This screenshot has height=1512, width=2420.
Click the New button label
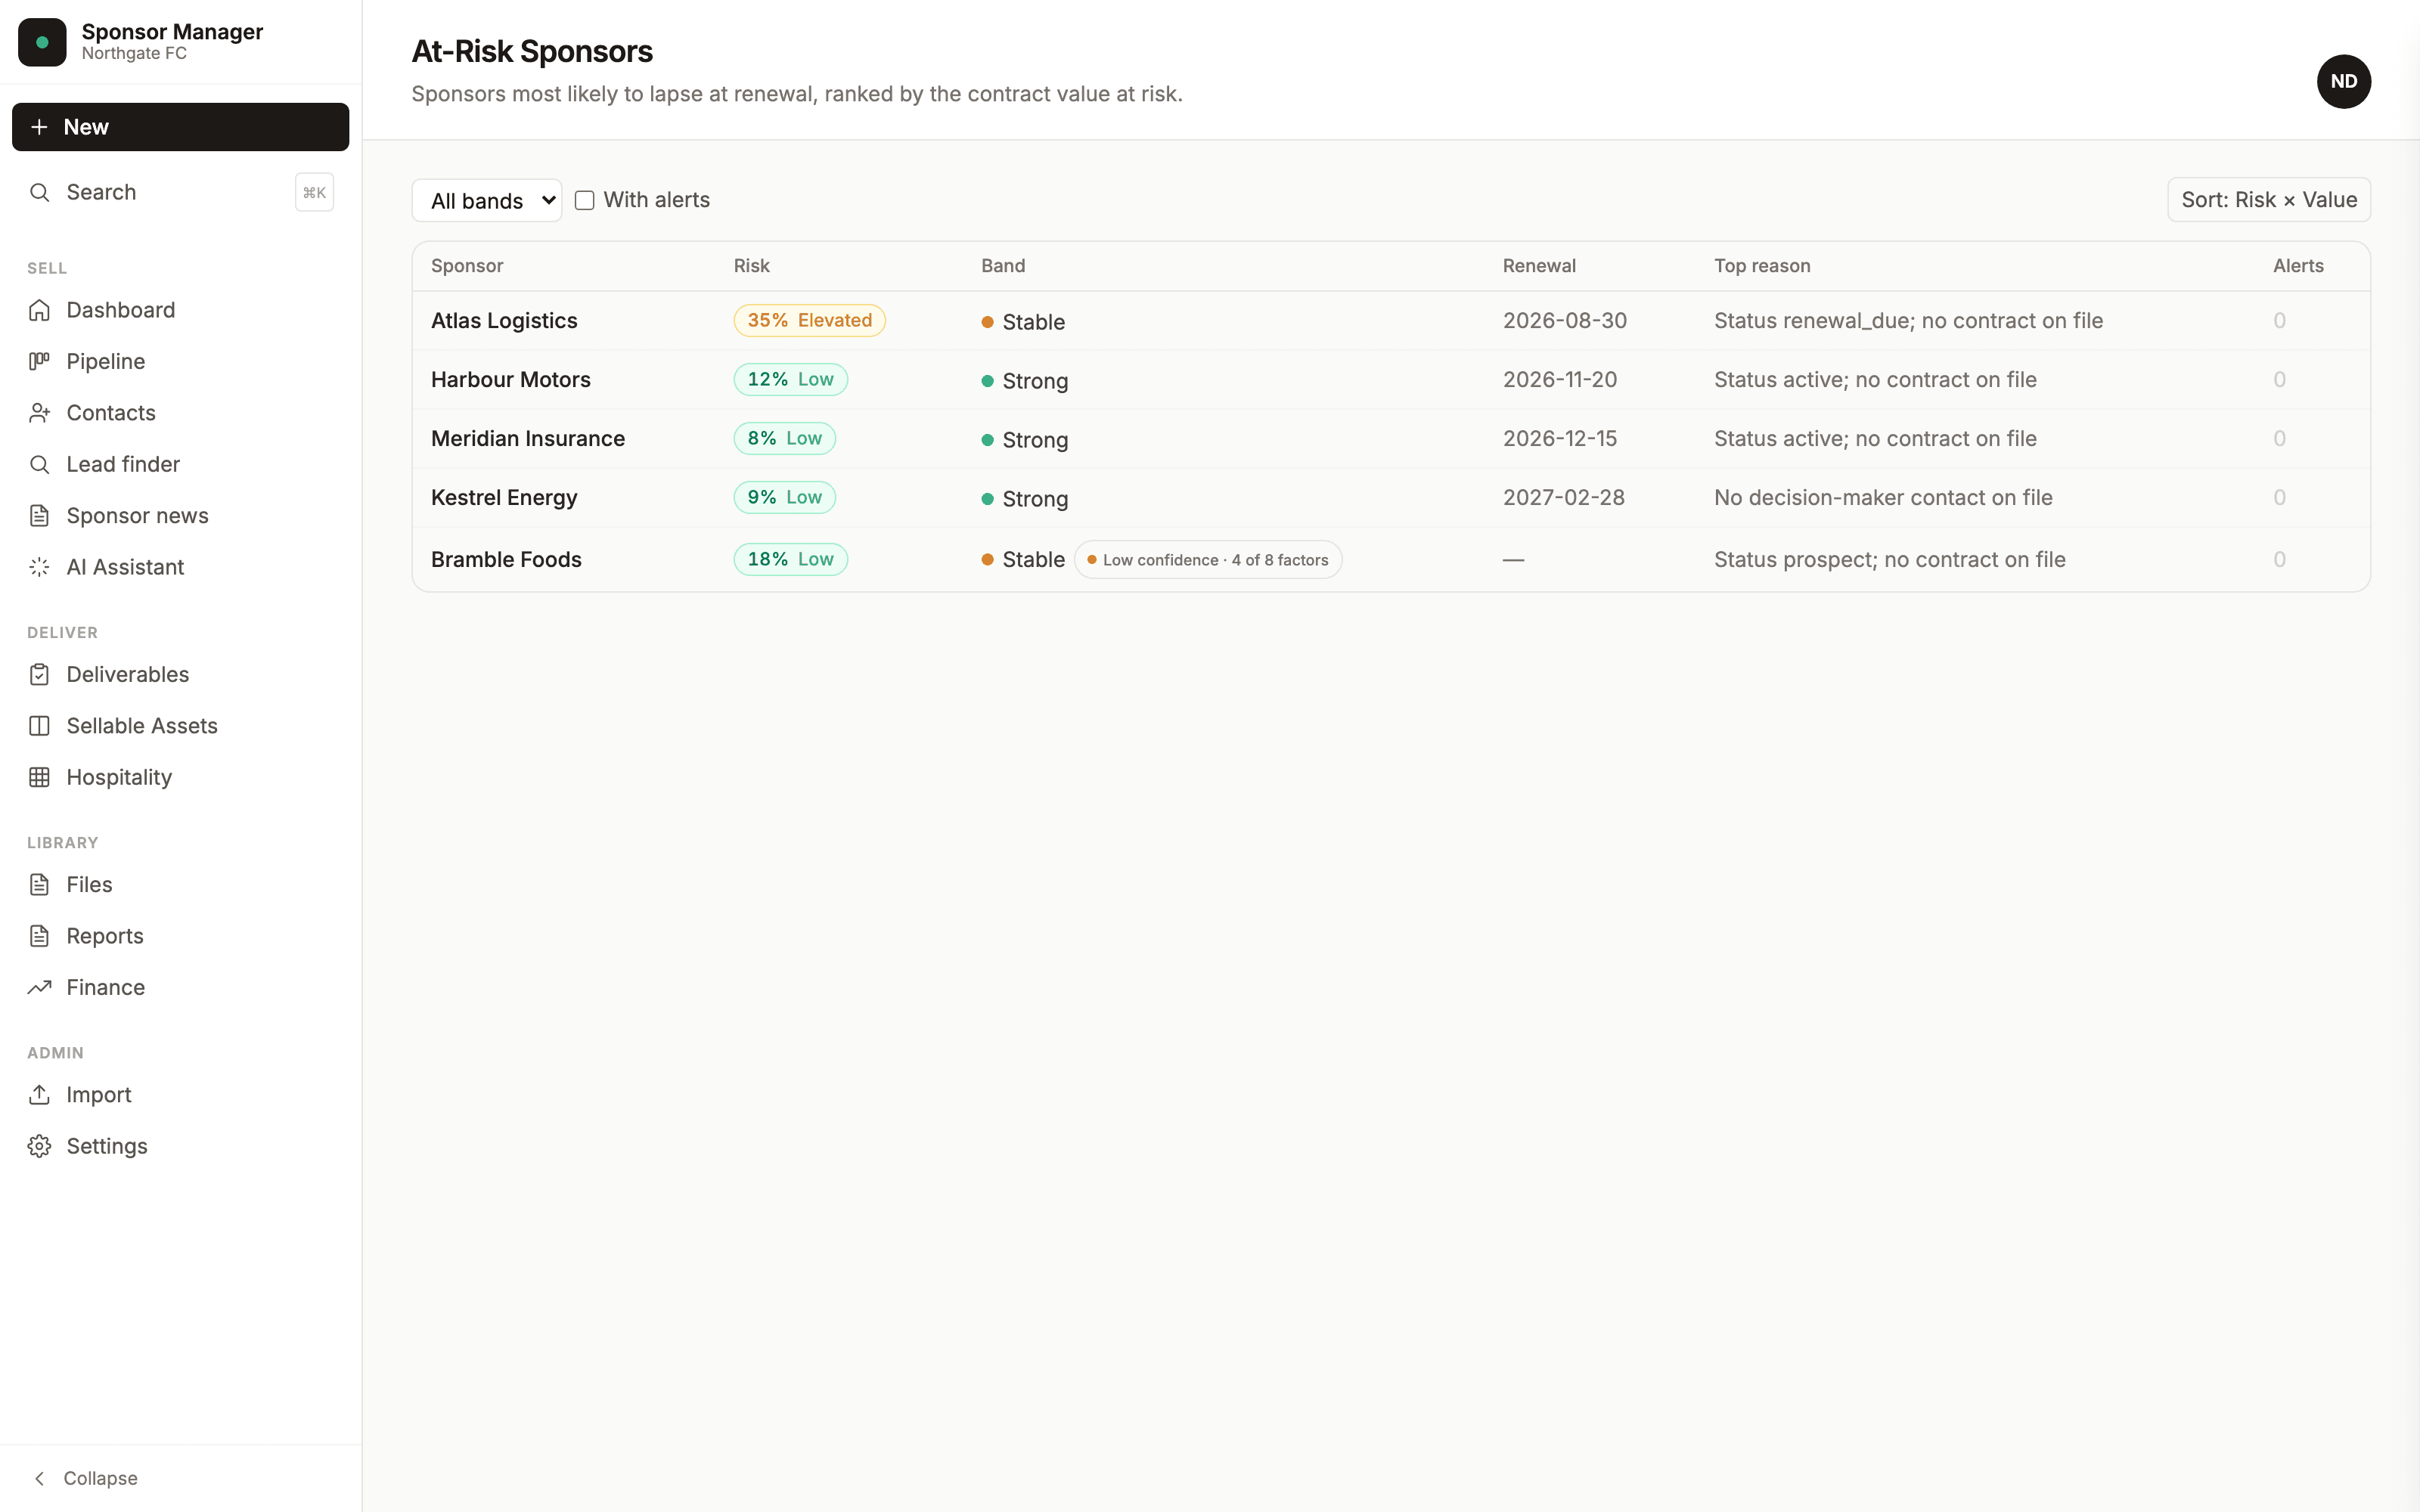(x=86, y=127)
